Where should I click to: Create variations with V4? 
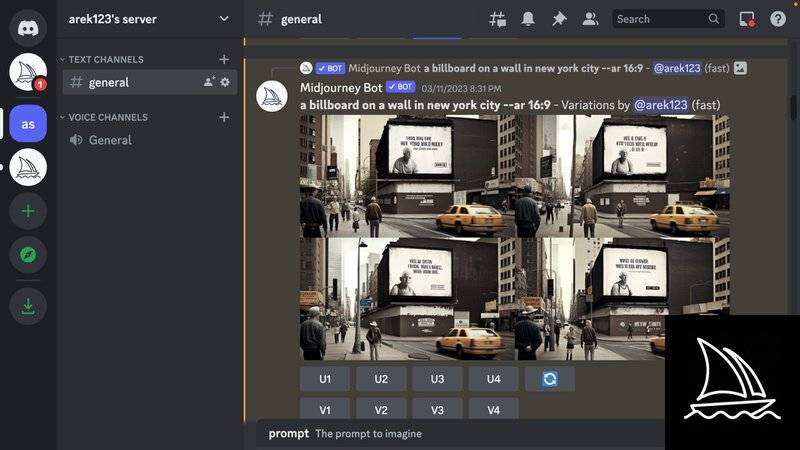coord(493,409)
